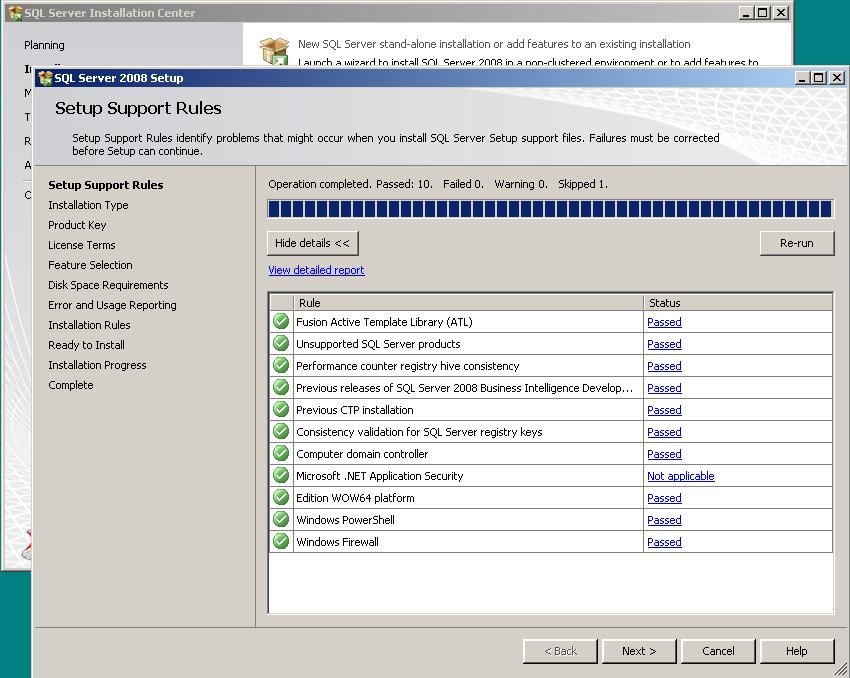Open Help from the bottom buttons
Screen dimensions: 850x678
797,651
